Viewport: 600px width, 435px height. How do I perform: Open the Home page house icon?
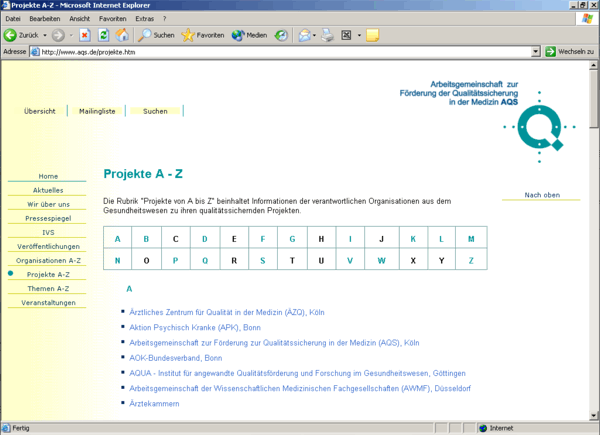(122, 35)
